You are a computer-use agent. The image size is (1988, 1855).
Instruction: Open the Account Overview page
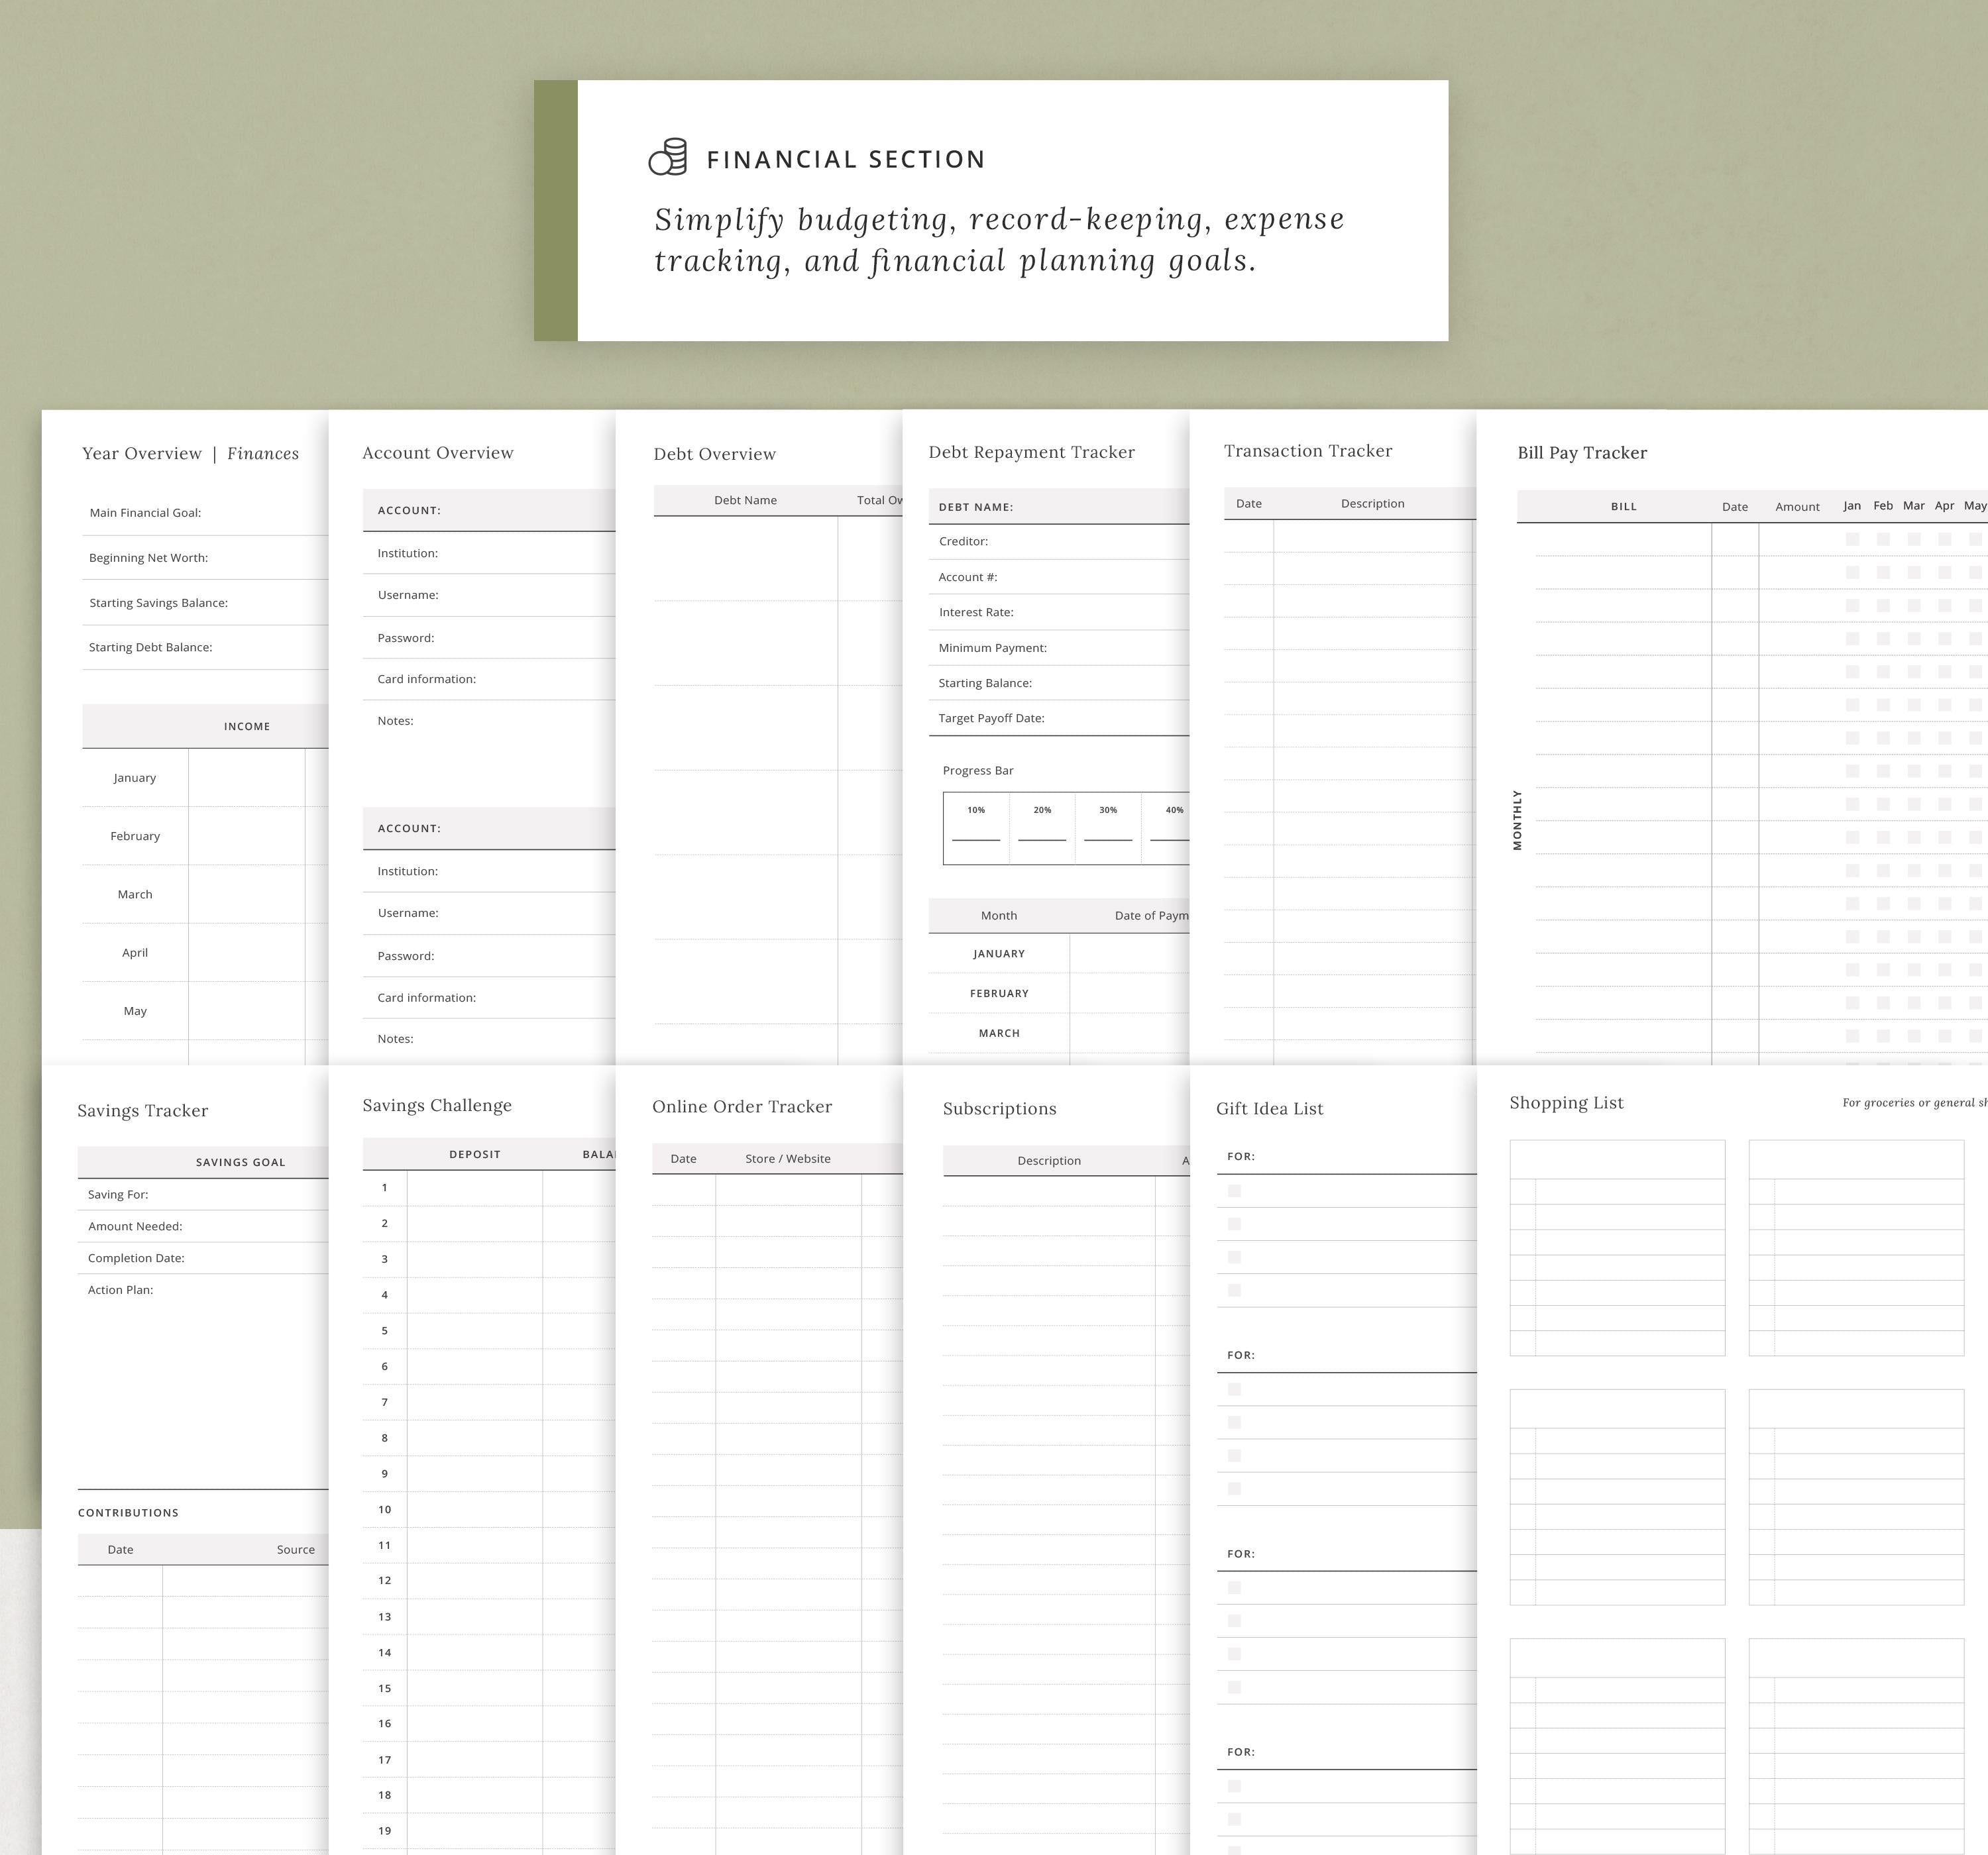[438, 453]
